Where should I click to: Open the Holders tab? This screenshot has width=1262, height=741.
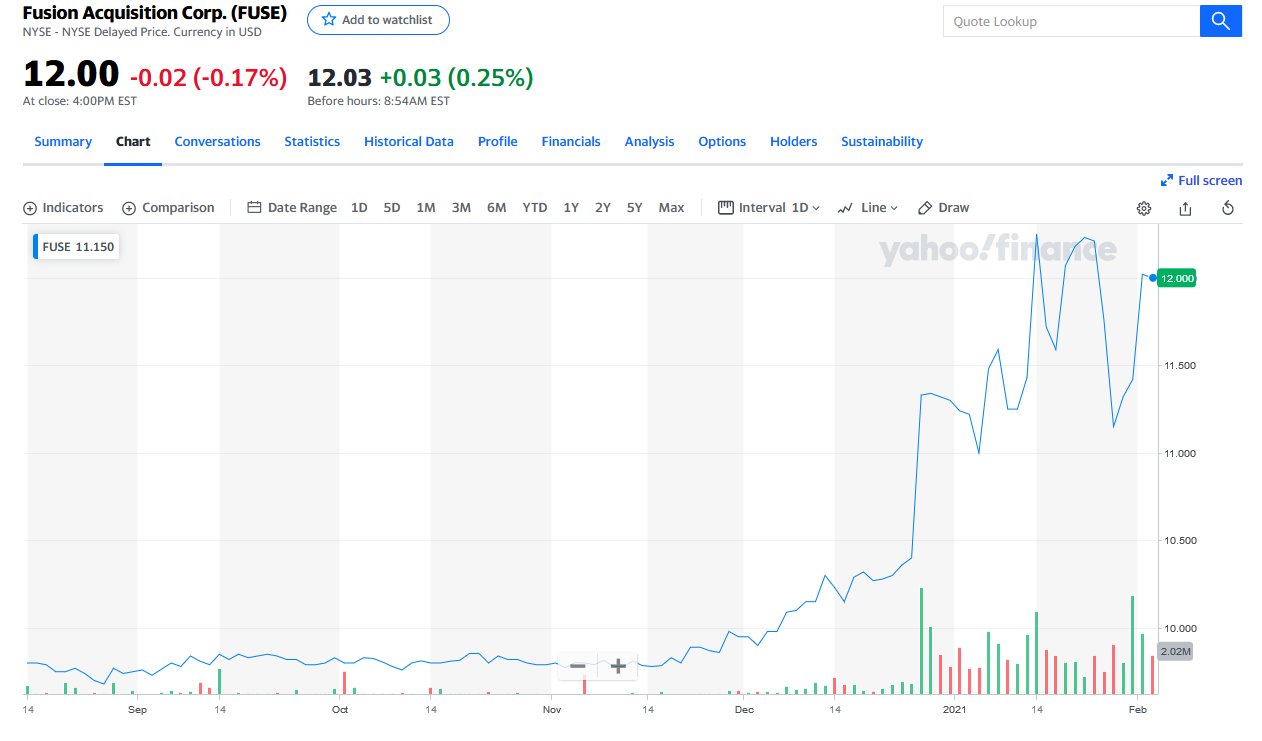(793, 142)
